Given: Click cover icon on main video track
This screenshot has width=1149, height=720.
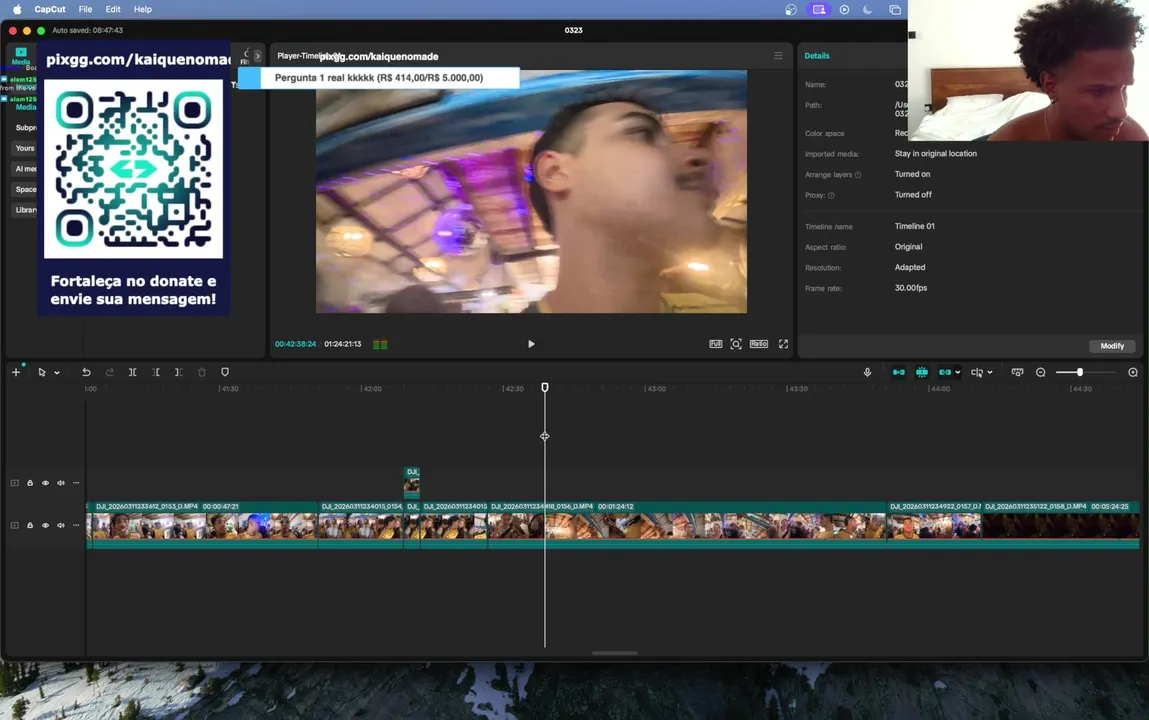Looking at the screenshot, I should tap(15, 525).
